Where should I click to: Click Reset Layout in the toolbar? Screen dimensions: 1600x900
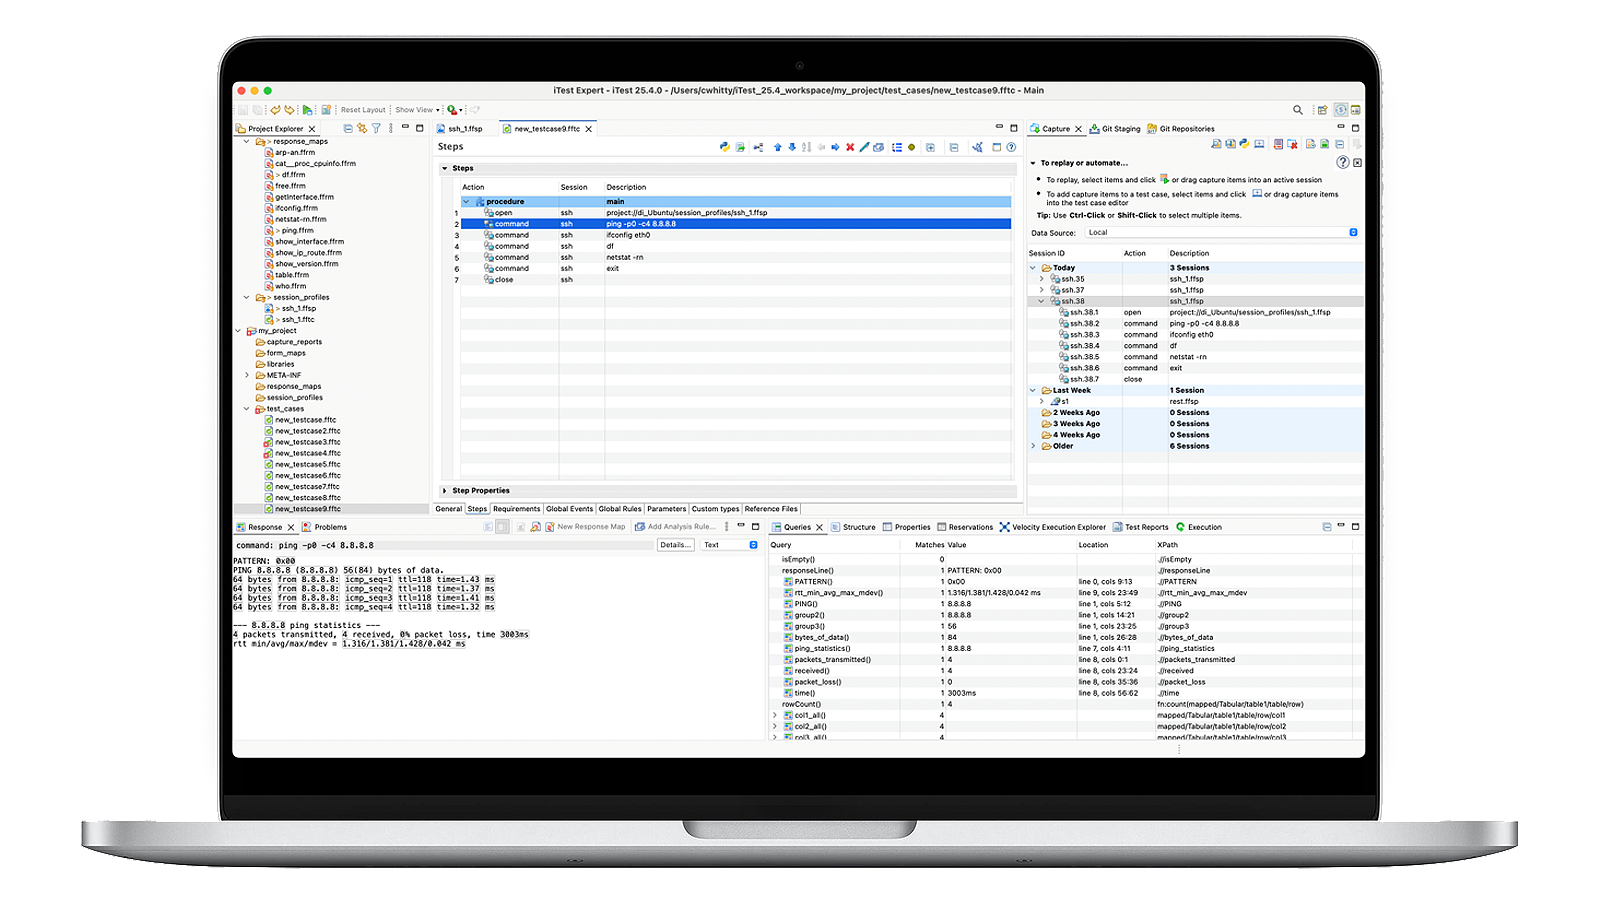pyautogui.click(x=363, y=110)
